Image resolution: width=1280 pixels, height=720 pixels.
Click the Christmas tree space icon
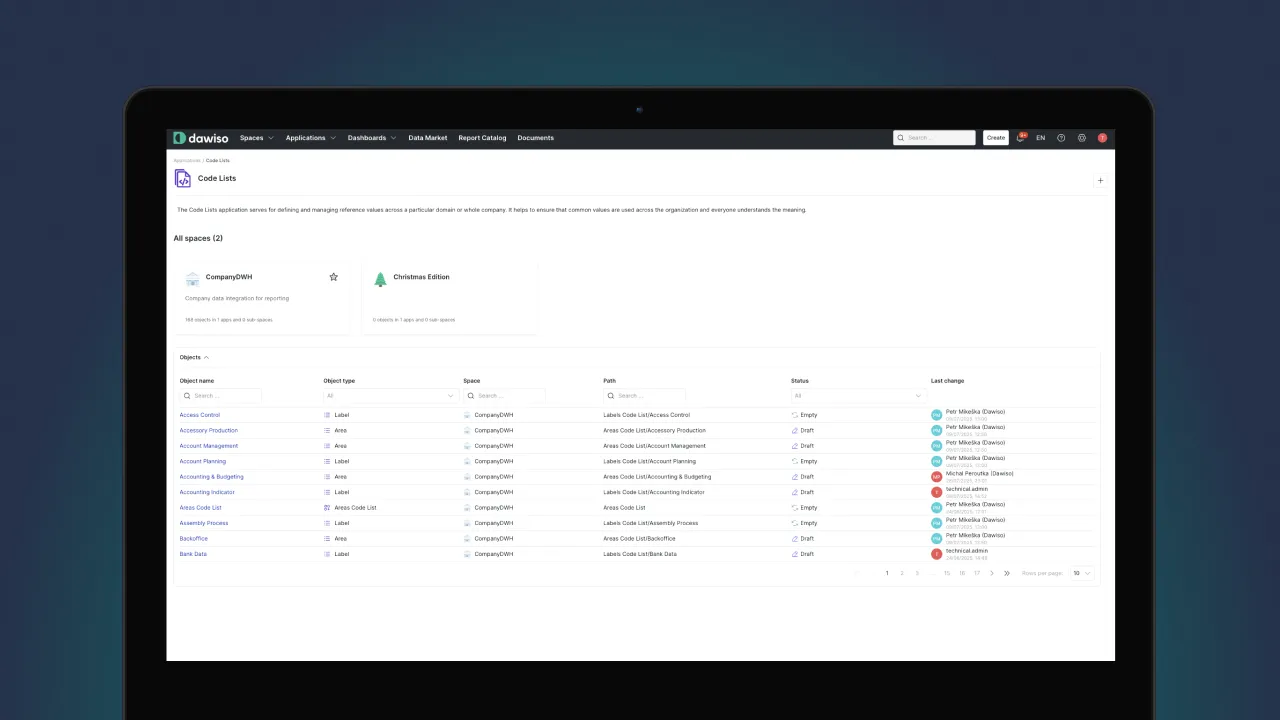[x=380, y=279]
